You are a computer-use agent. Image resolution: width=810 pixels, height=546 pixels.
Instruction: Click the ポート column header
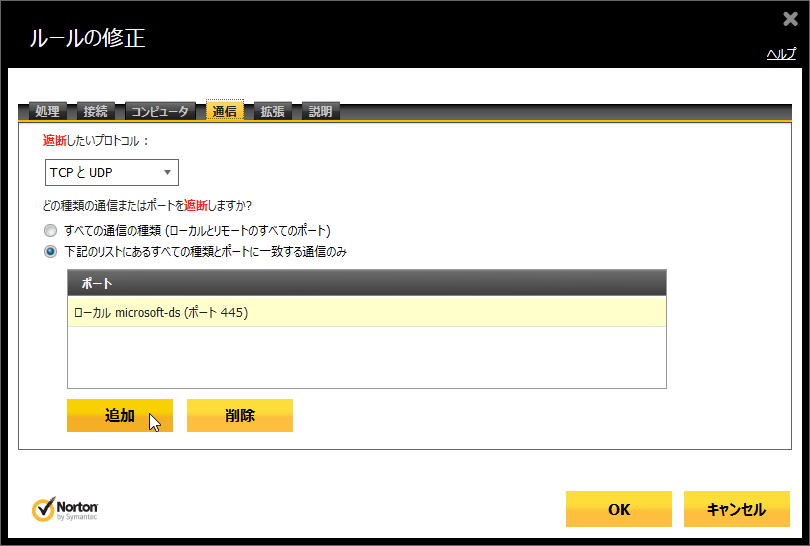point(366,283)
